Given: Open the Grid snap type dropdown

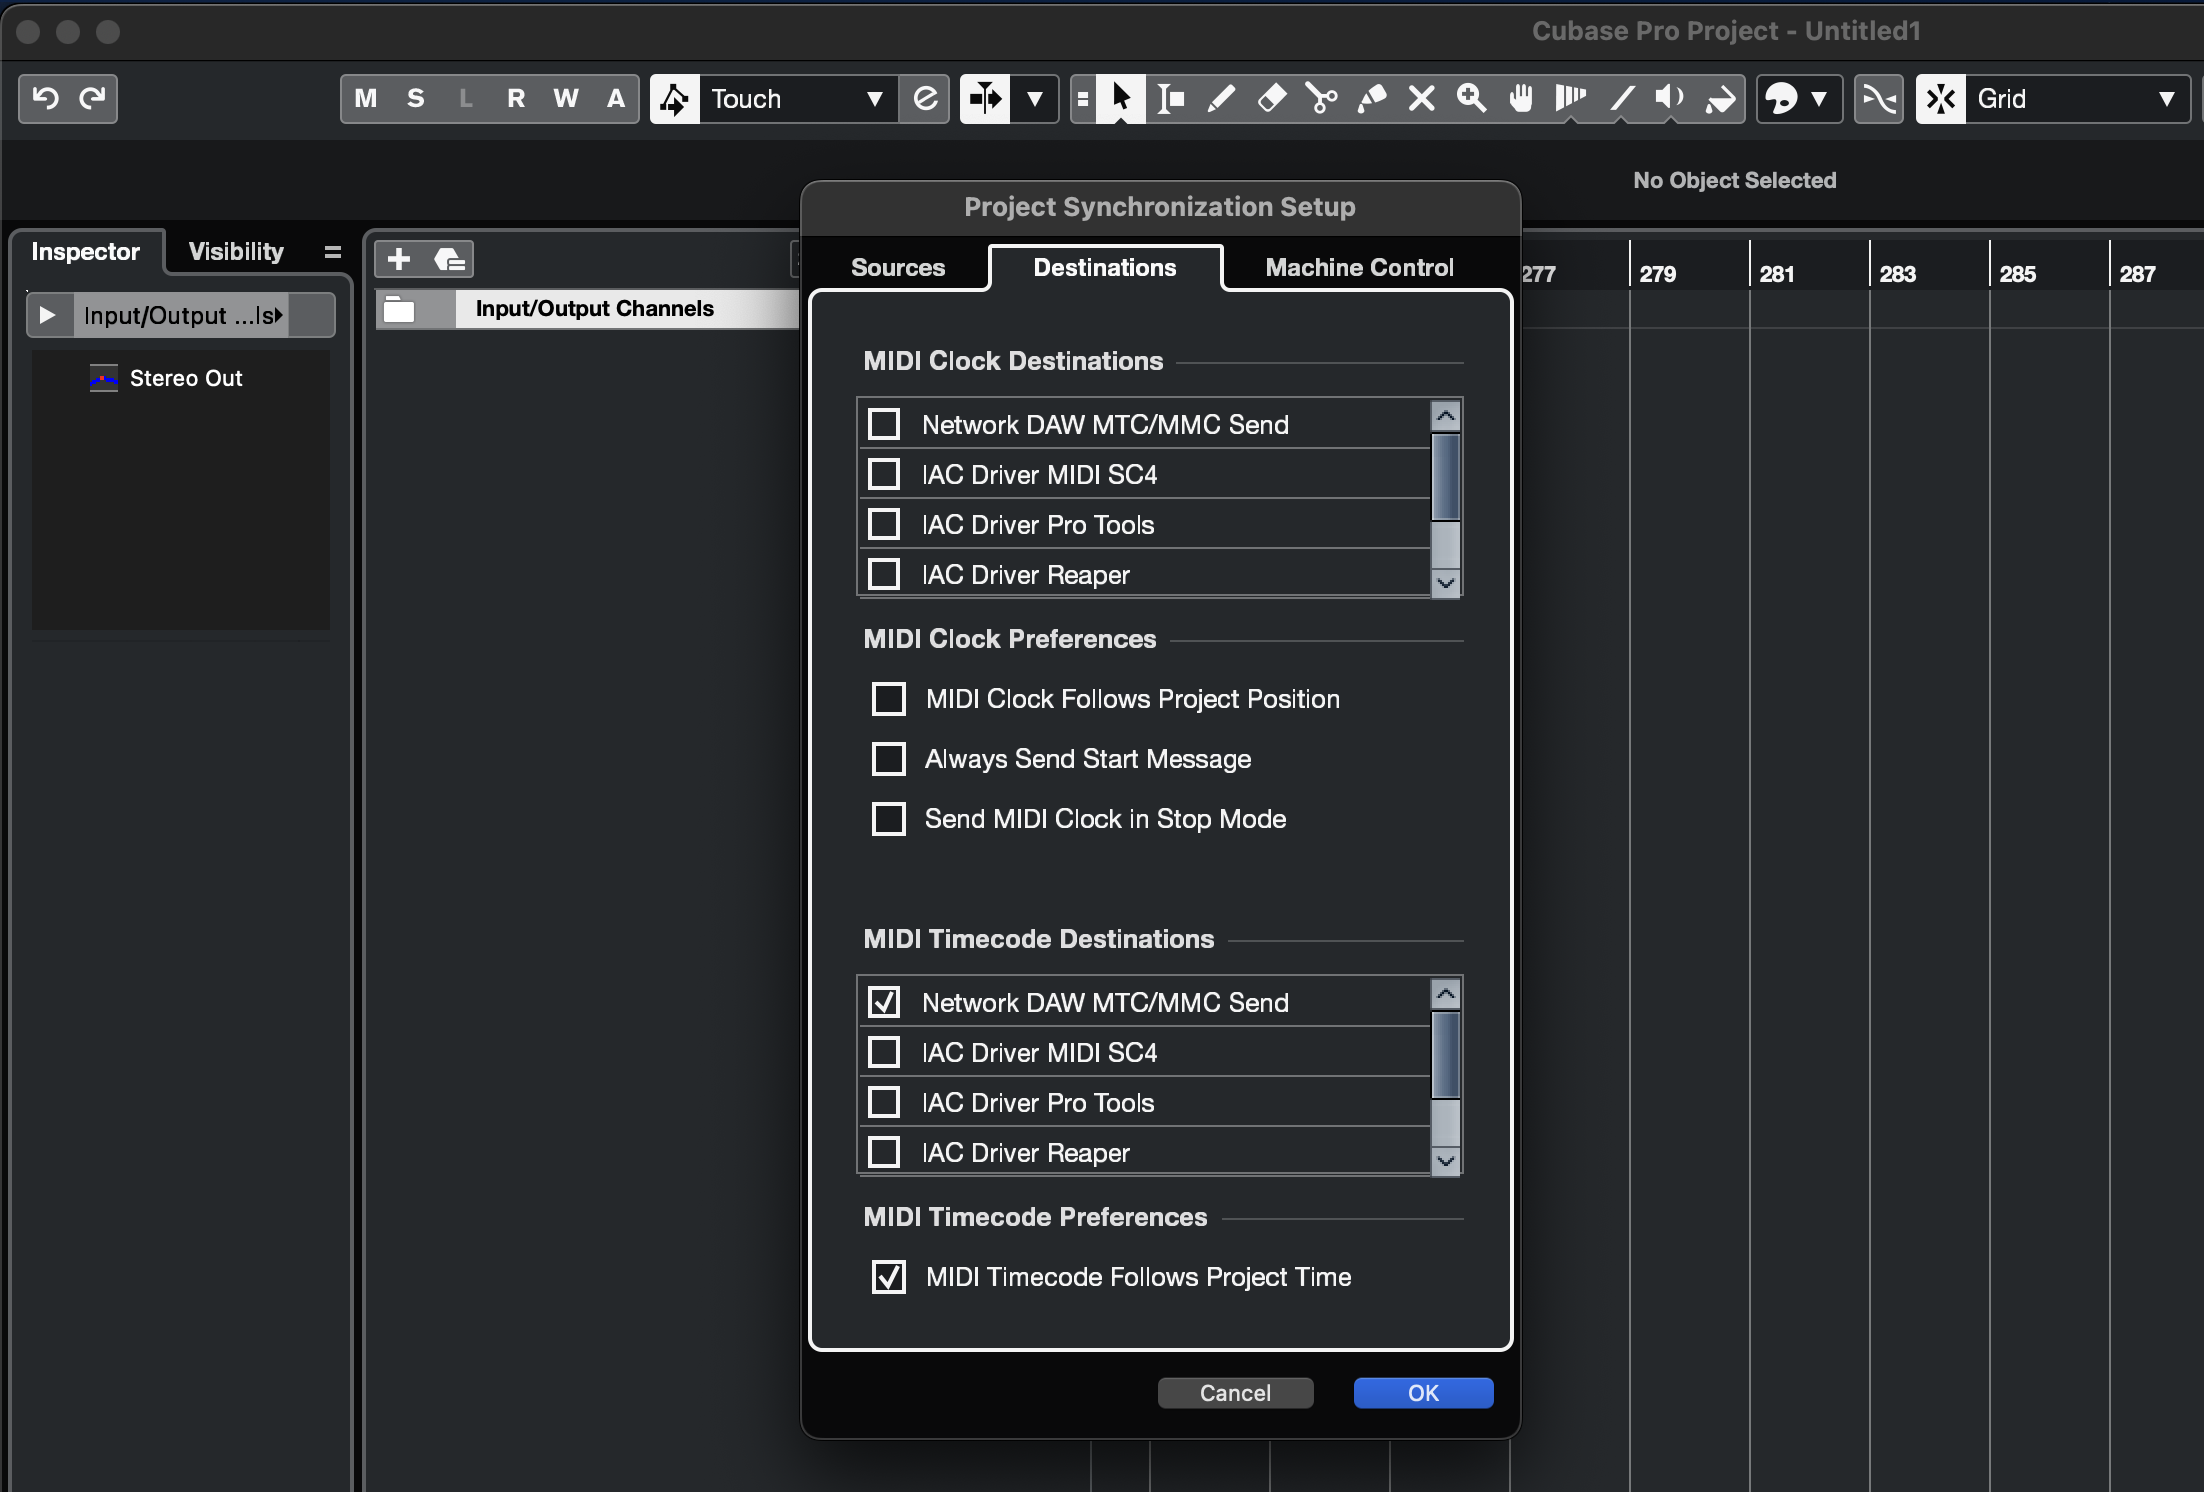Looking at the screenshot, I should pos(2078,98).
